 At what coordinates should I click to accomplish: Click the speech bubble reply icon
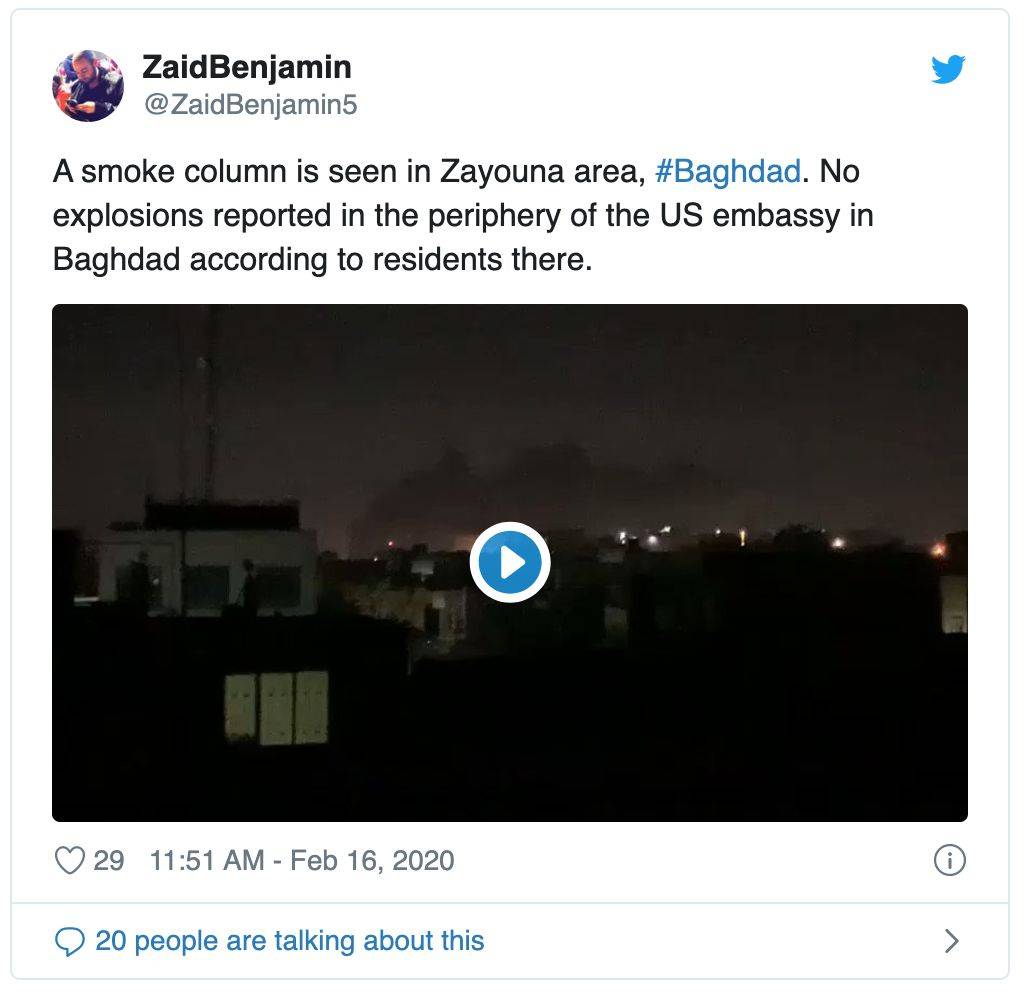pyautogui.click(x=69, y=941)
